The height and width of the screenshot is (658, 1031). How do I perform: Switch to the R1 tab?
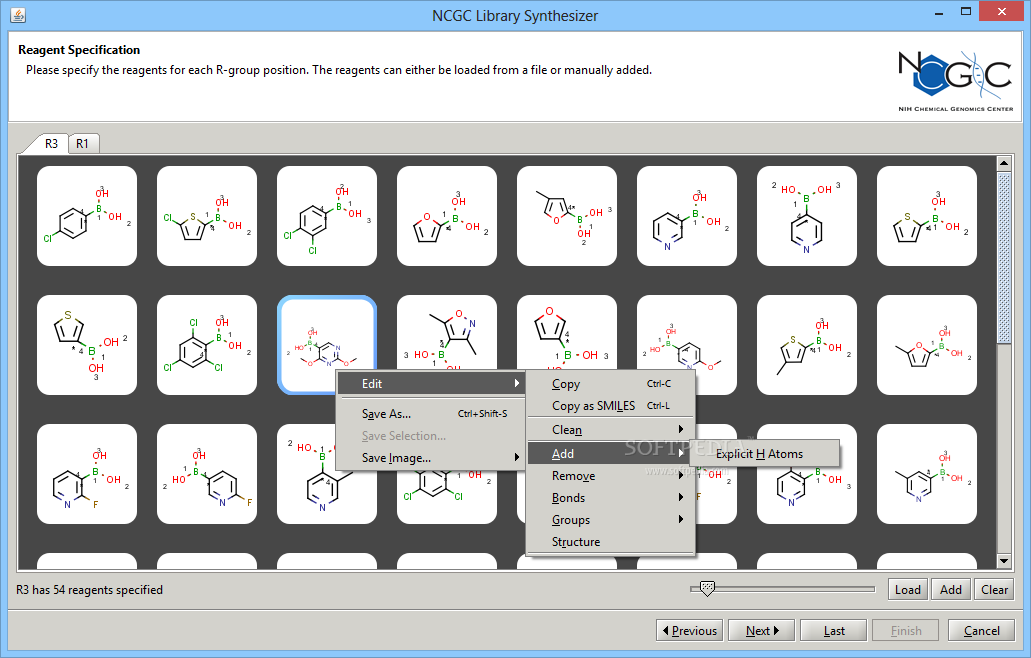point(83,143)
